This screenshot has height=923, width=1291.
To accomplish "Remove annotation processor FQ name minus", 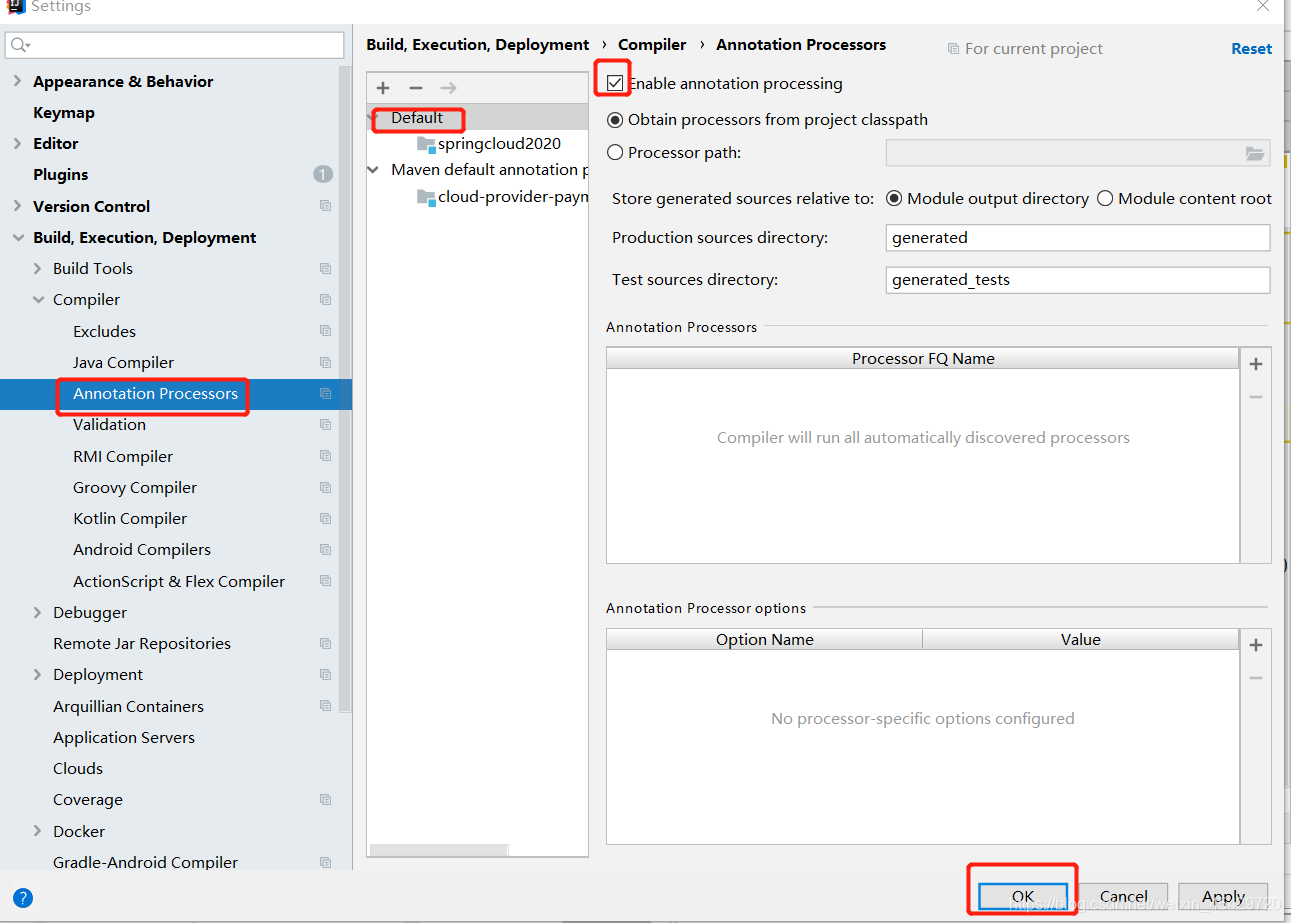I will (x=1256, y=397).
